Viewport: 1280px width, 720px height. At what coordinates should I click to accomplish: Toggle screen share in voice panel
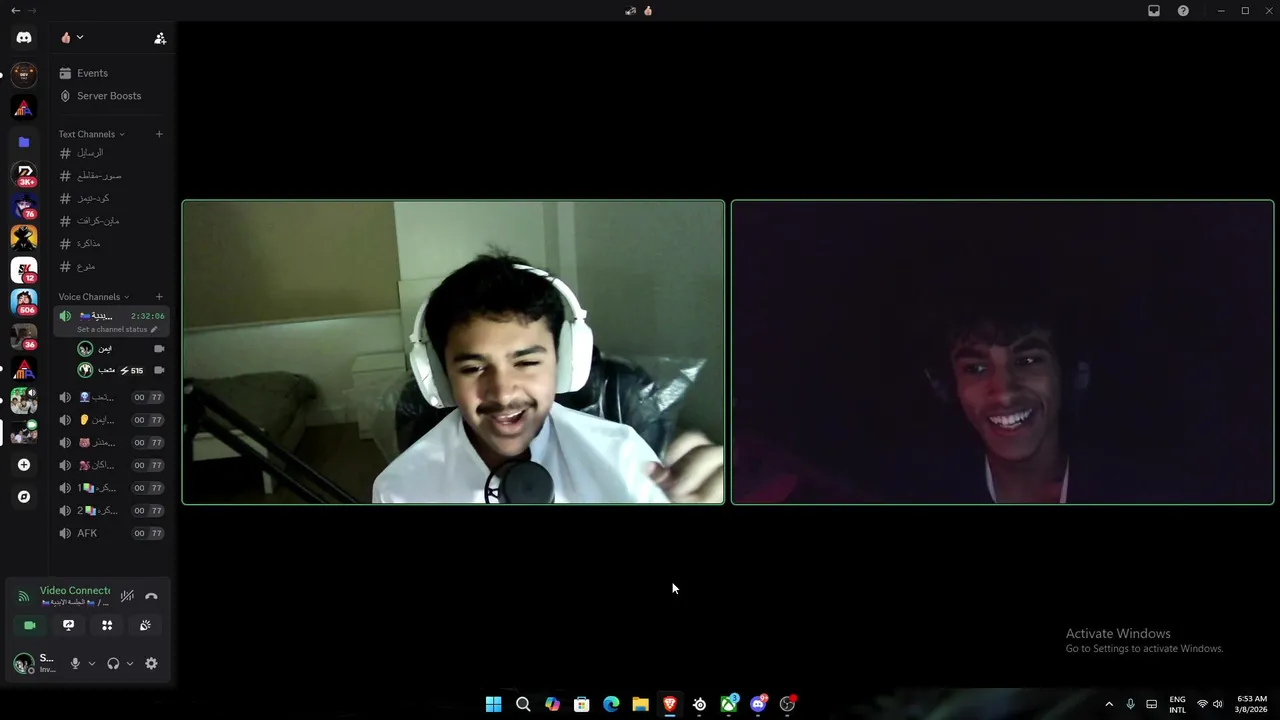coord(68,625)
